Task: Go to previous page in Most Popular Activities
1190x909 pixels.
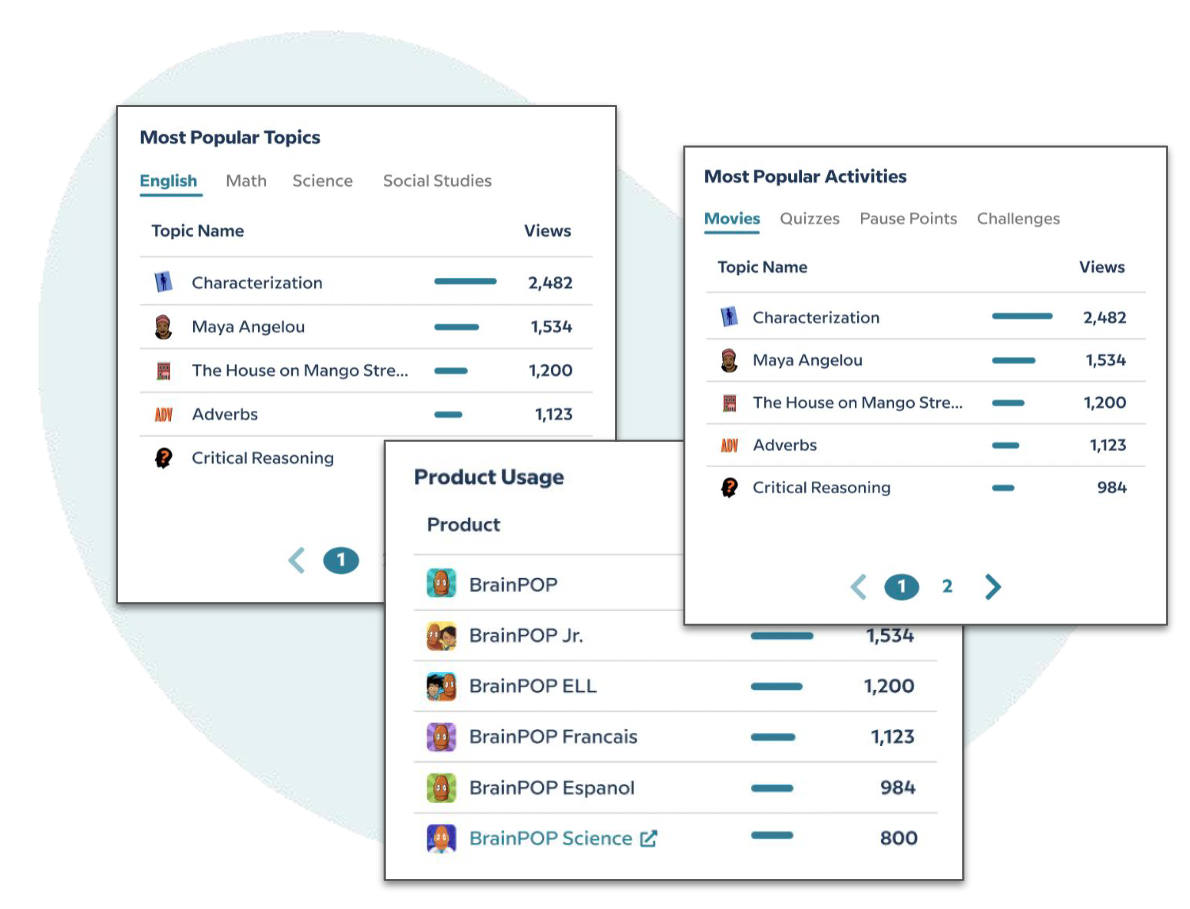Action: point(858,587)
